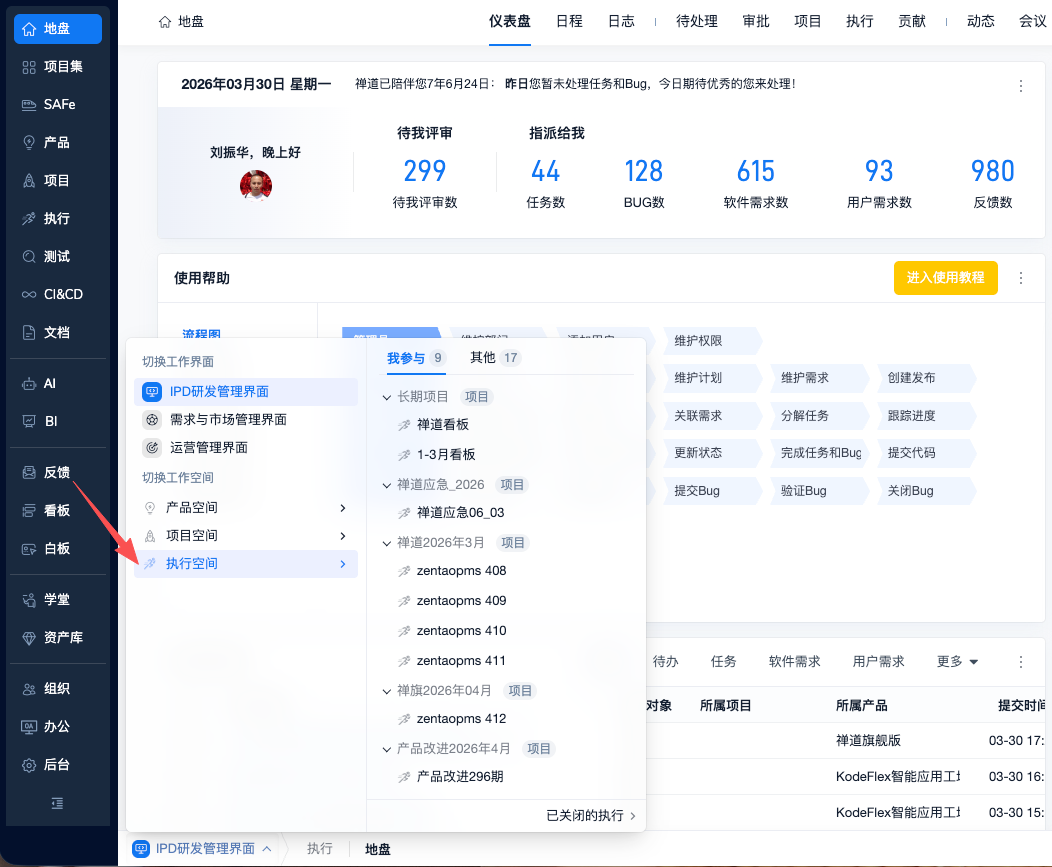Screen dimensions: 1052x867
Task: Switch to the 审批 top tab
Action: pyautogui.click(x=755, y=21)
